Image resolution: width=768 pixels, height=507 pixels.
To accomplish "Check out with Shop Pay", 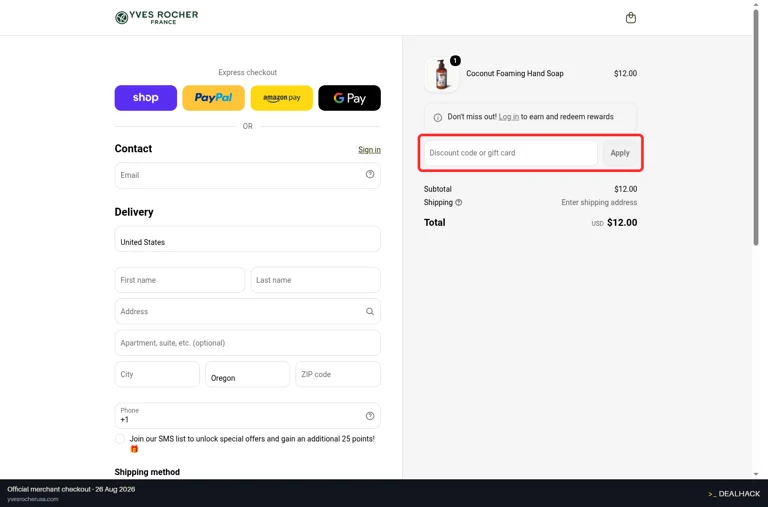I will point(145,98).
